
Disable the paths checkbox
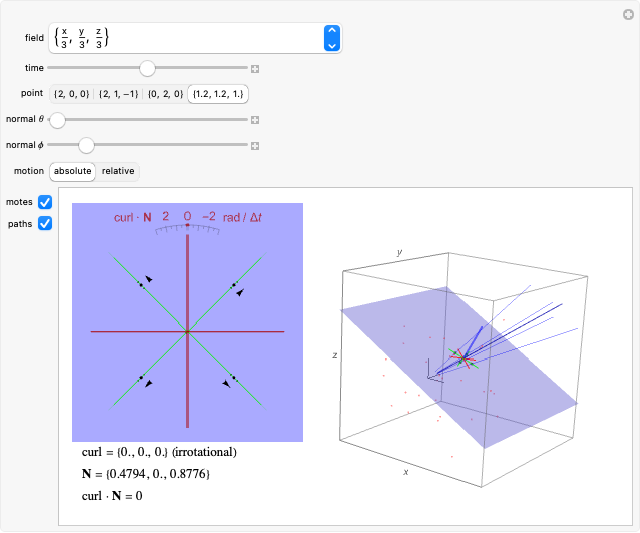click(x=45, y=223)
